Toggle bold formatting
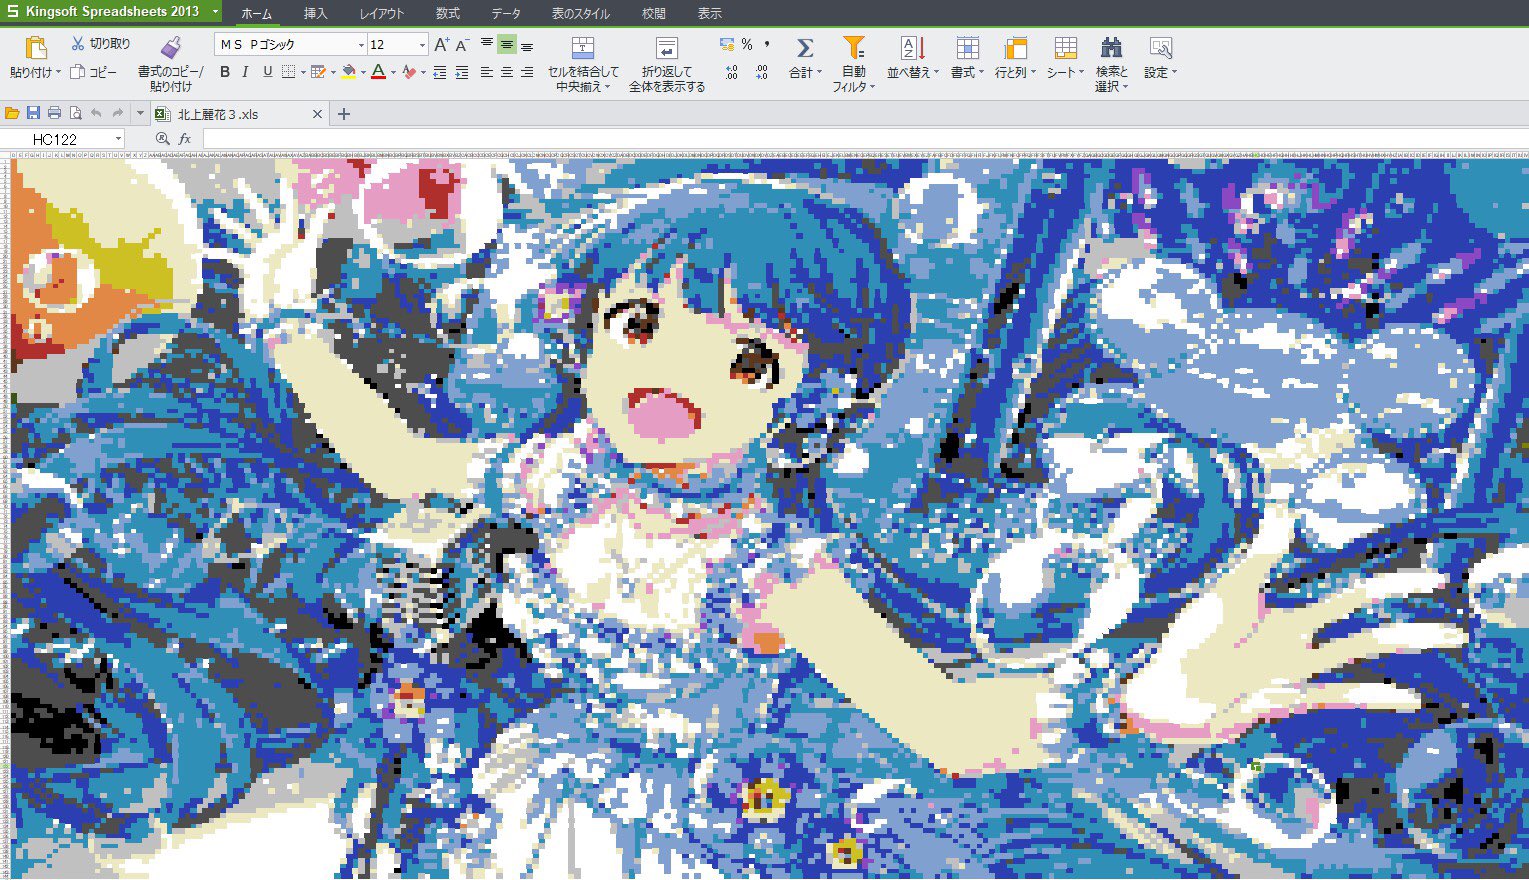1529x880 pixels. (225, 72)
